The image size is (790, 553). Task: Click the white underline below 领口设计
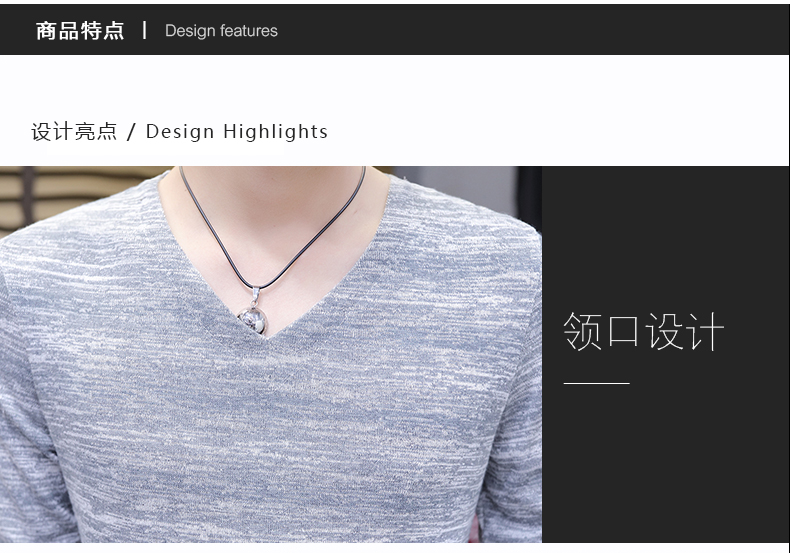click(596, 383)
